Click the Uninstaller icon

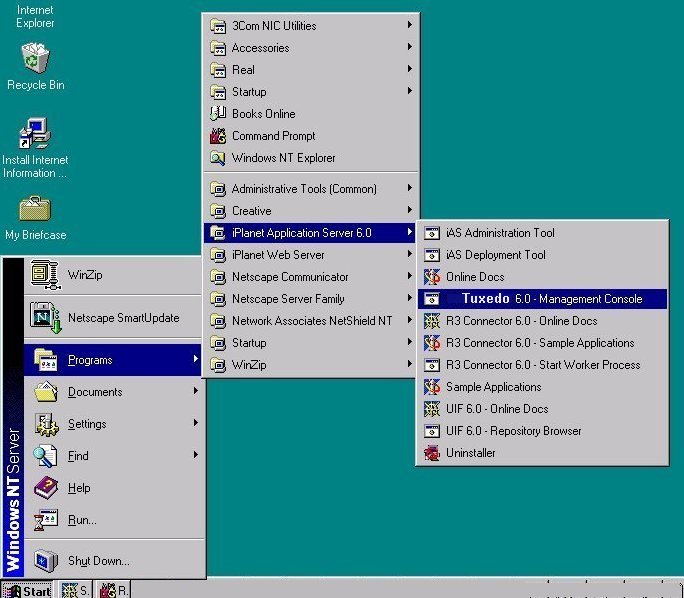(x=432, y=453)
